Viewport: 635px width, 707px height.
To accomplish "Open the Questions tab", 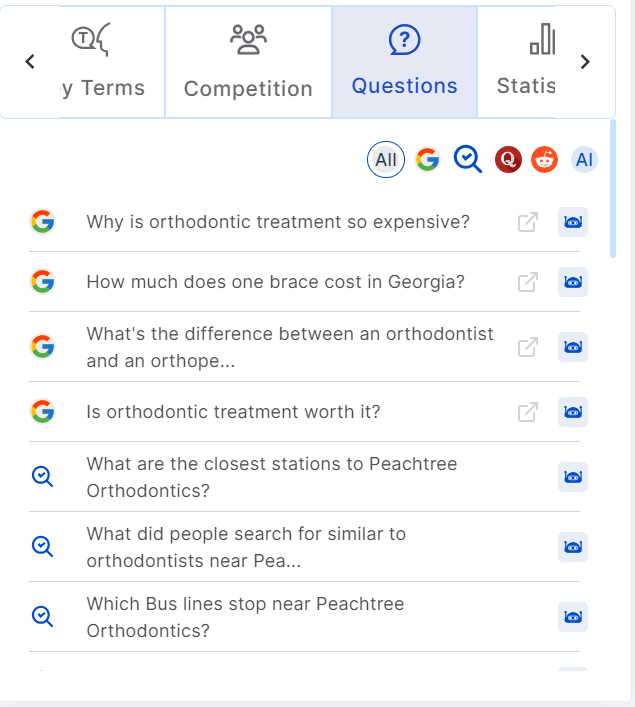I will (404, 63).
